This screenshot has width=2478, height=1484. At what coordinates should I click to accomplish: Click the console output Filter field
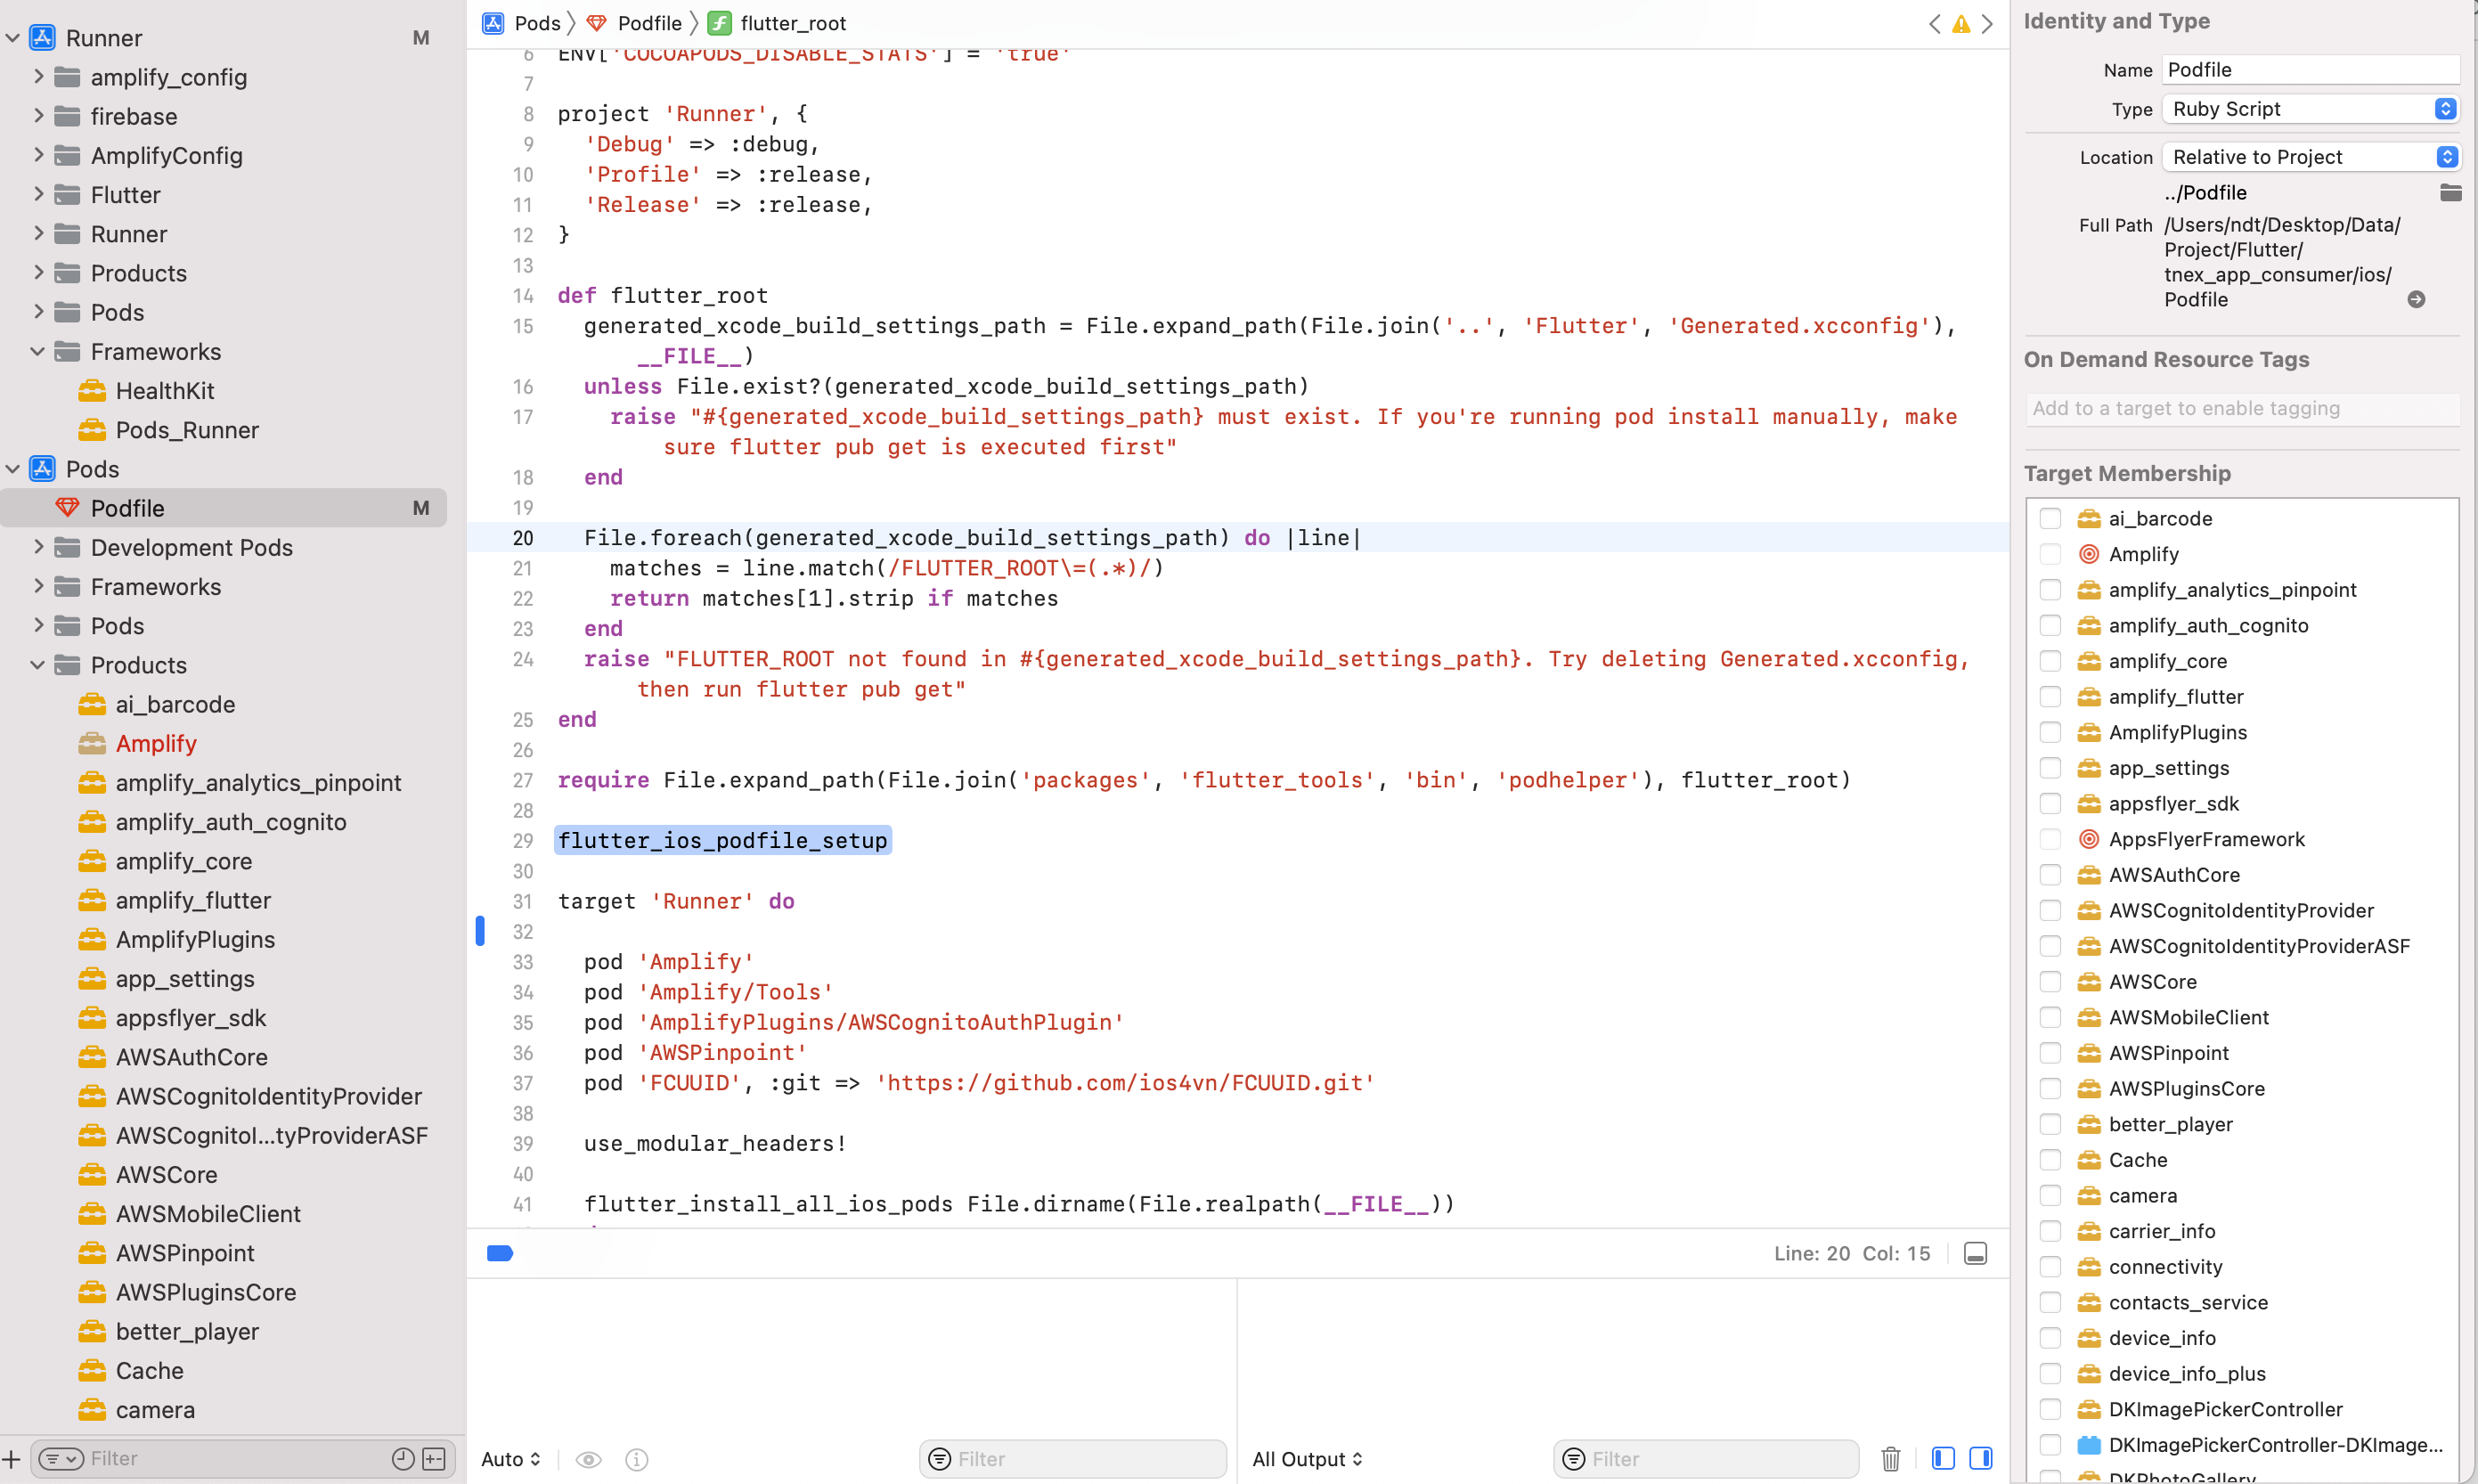coord(1706,1459)
